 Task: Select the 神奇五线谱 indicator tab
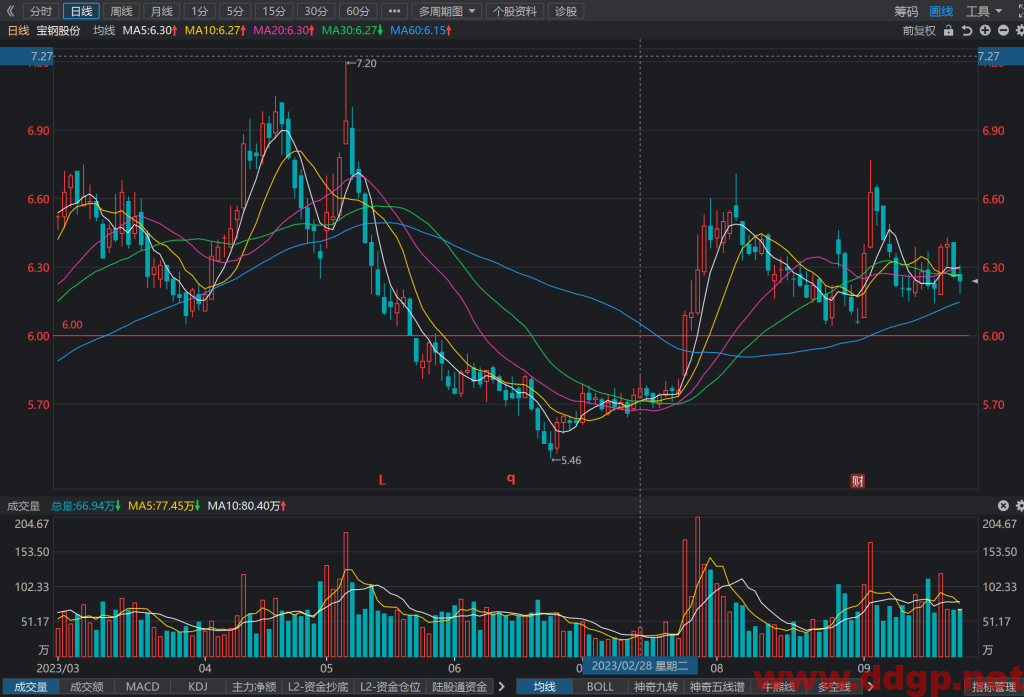tap(717, 687)
